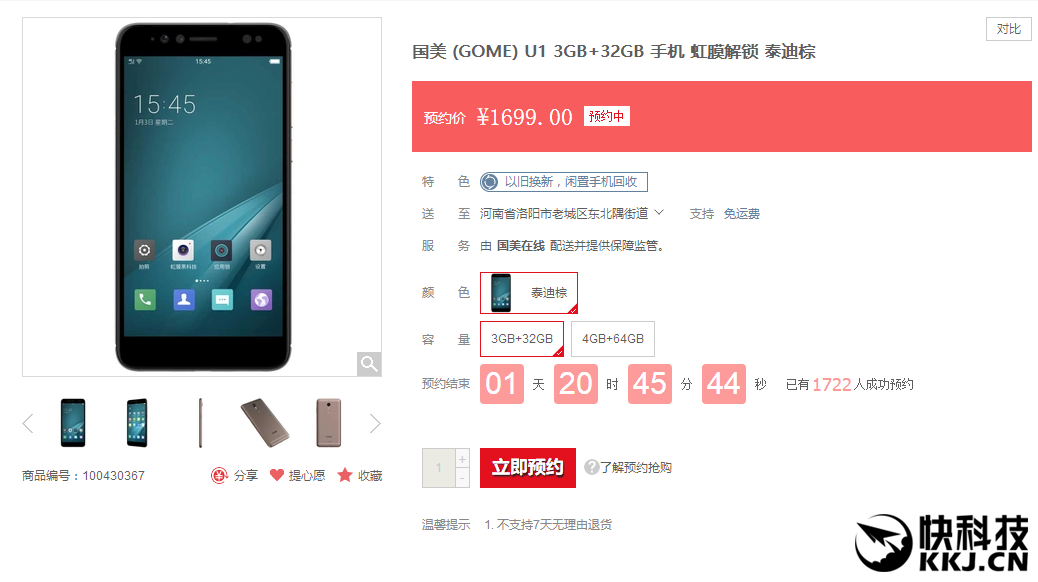Screen dimensions: 1038x582
Task: Click the question mark help icon
Action: coord(591,467)
